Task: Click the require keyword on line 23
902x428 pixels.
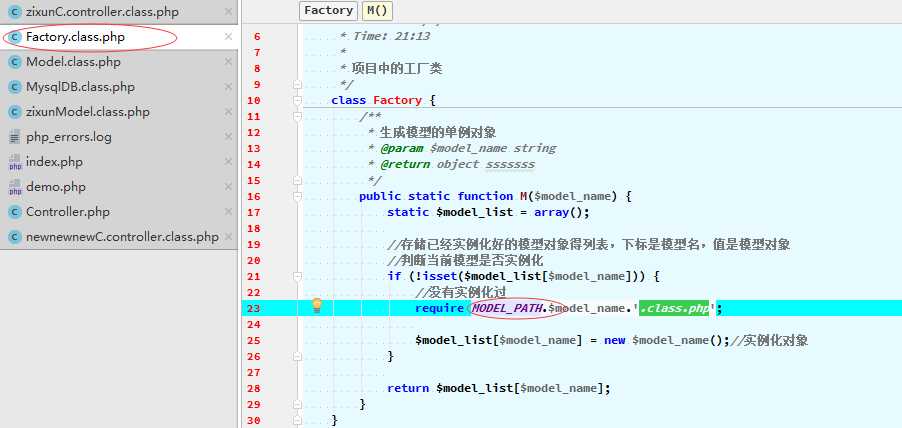Action: pos(439,308)
